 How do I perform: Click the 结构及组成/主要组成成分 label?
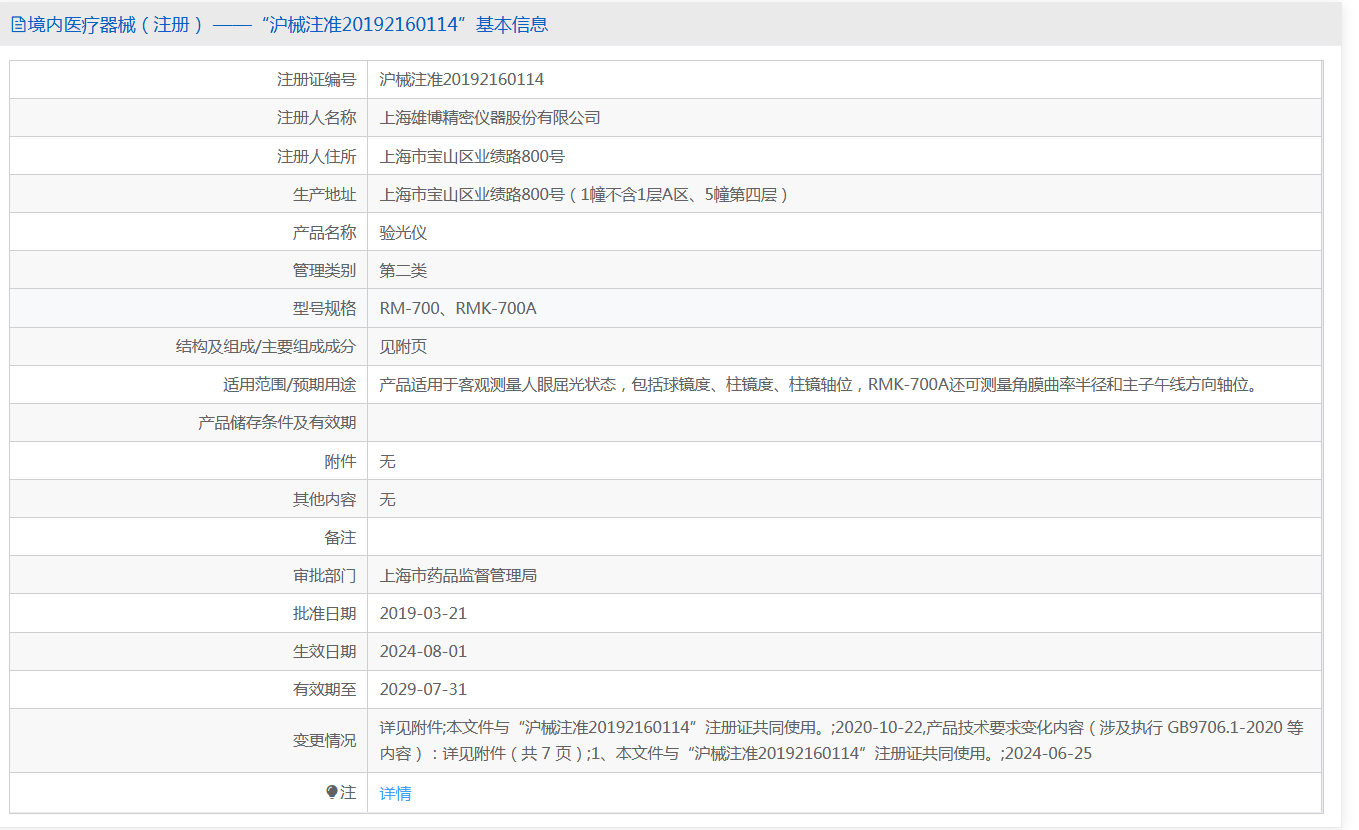tap(265, 346)
